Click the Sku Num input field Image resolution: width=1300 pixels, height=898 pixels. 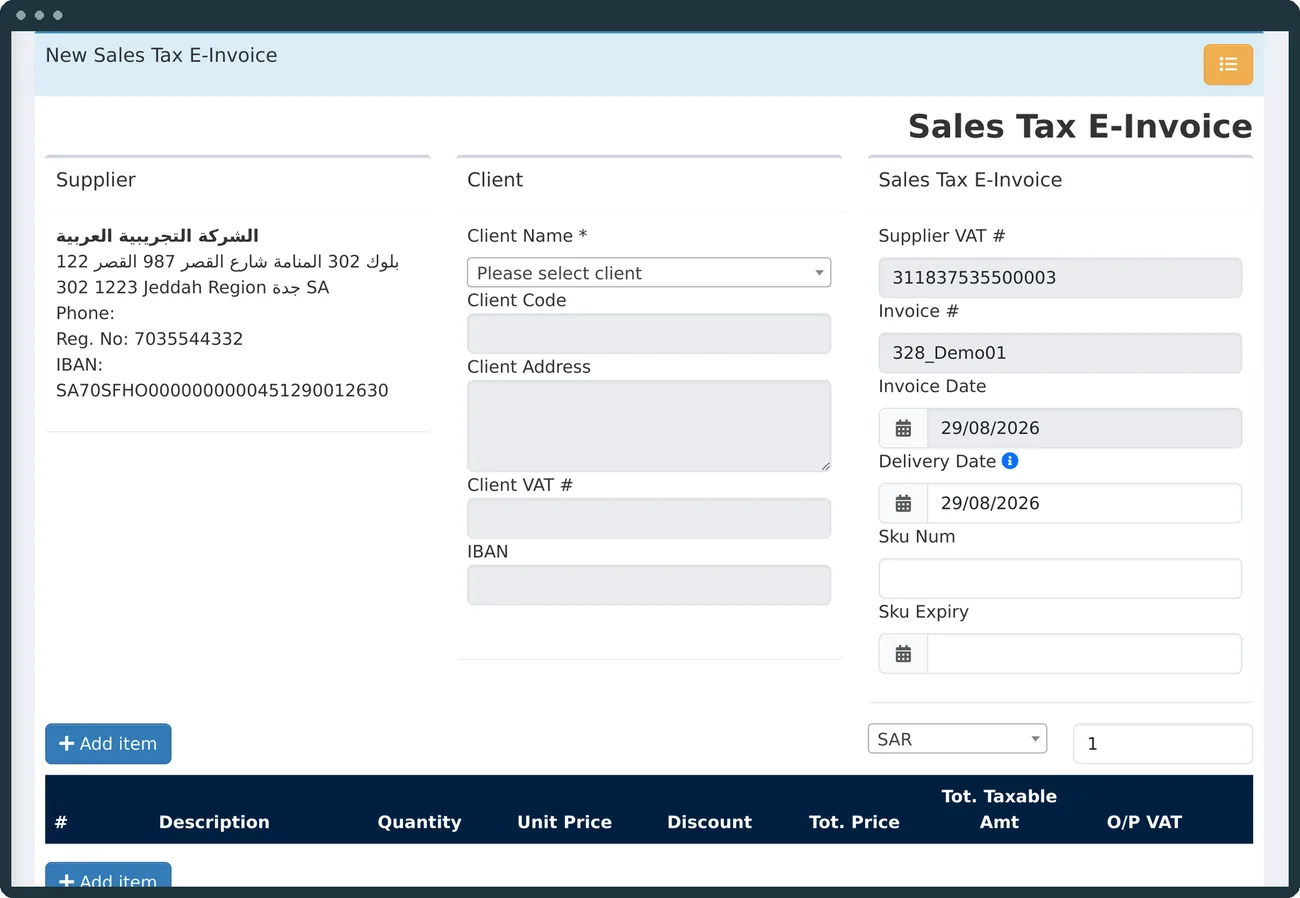point(1060,579)
